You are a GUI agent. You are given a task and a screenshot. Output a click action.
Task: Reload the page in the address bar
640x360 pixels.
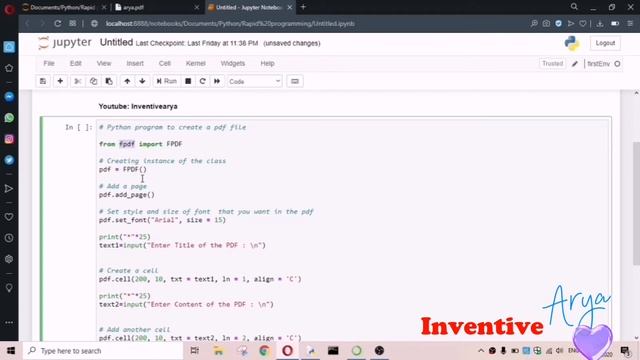click(58, 23)
